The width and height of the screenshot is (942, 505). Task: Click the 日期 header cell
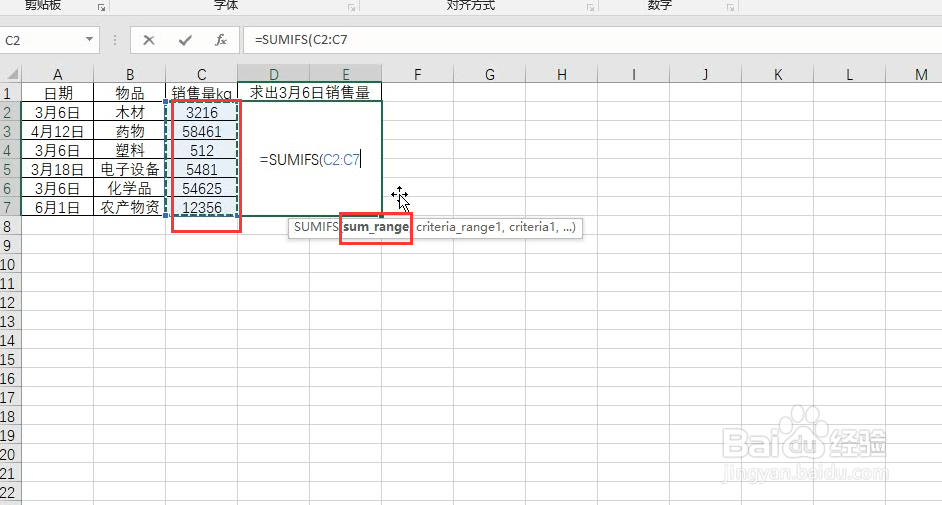coord(58,93)
